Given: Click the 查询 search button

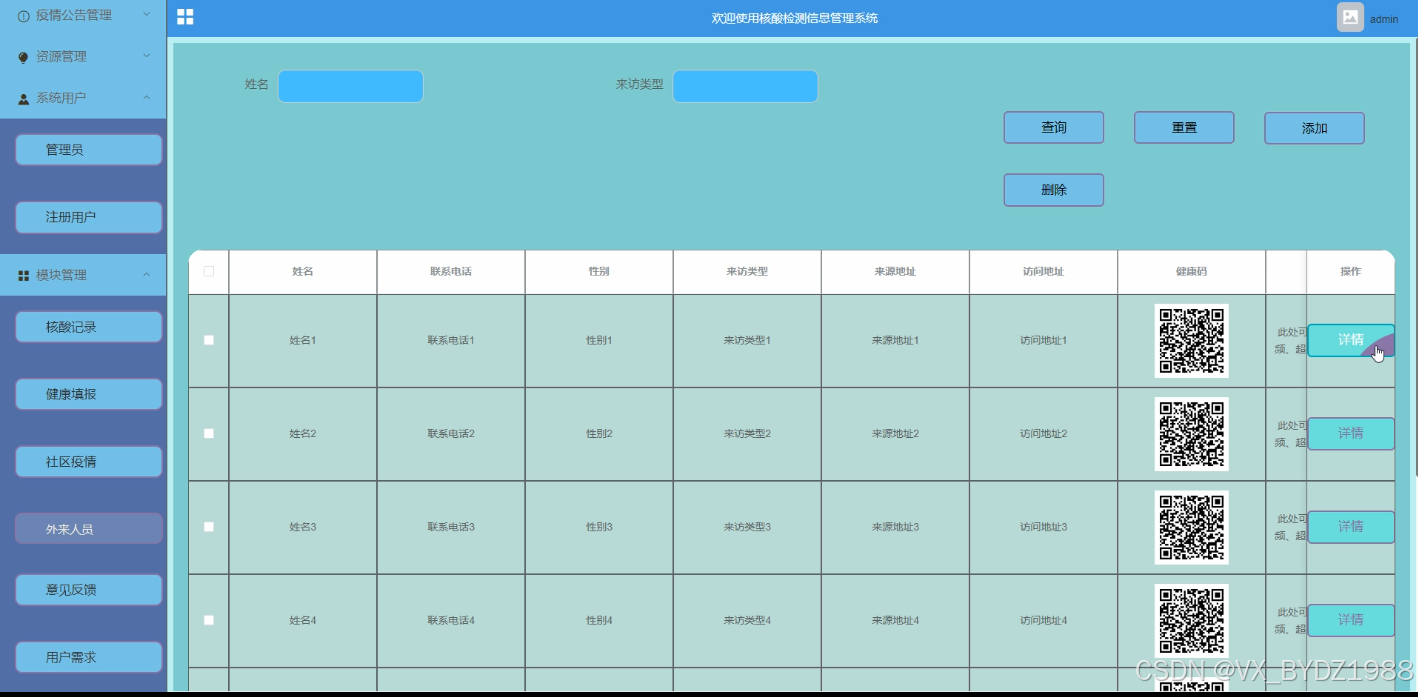Looking at the screenshot, I should pyautogui.click(x=1054, y=128).
